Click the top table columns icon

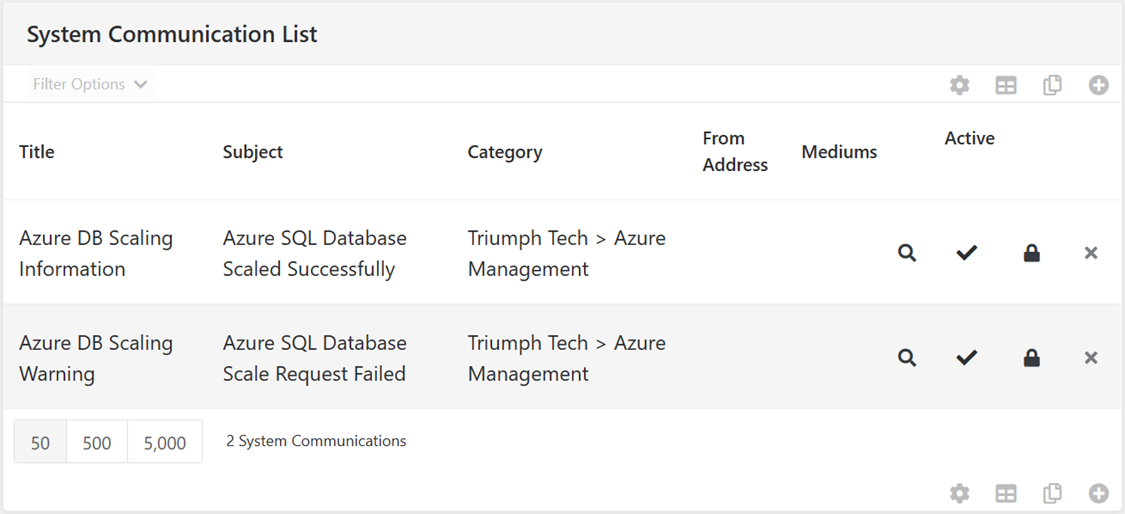point(1006,85)
